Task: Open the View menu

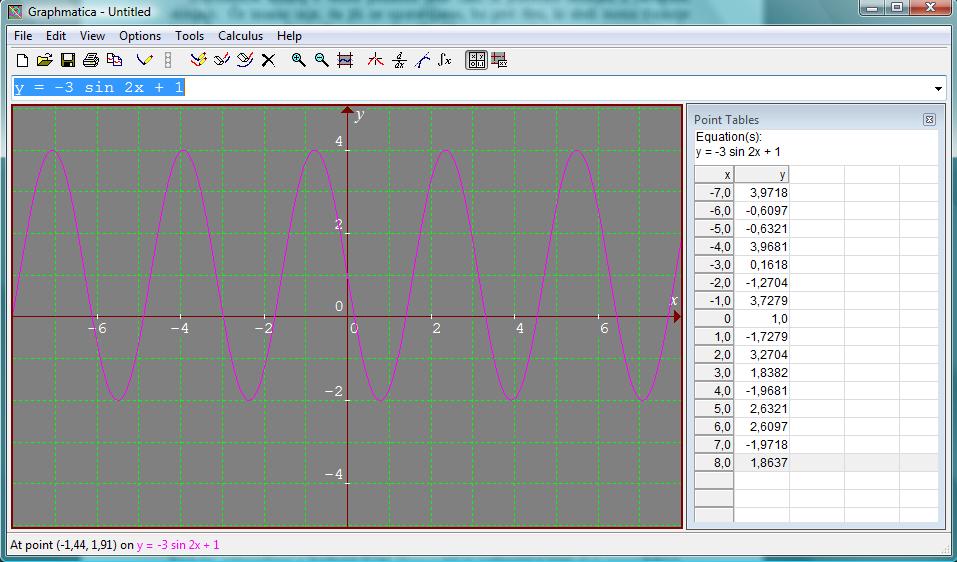Action: (92, 36)
